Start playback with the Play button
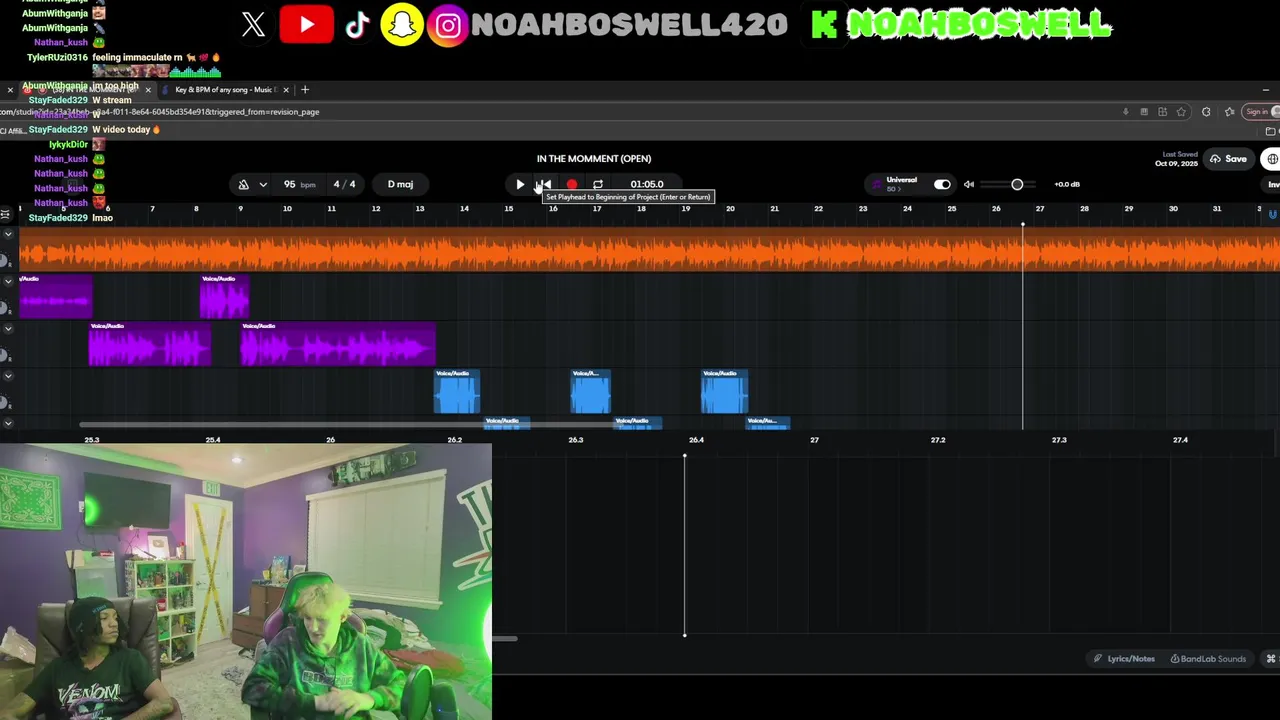1280x720 pixels. [520, 184]
